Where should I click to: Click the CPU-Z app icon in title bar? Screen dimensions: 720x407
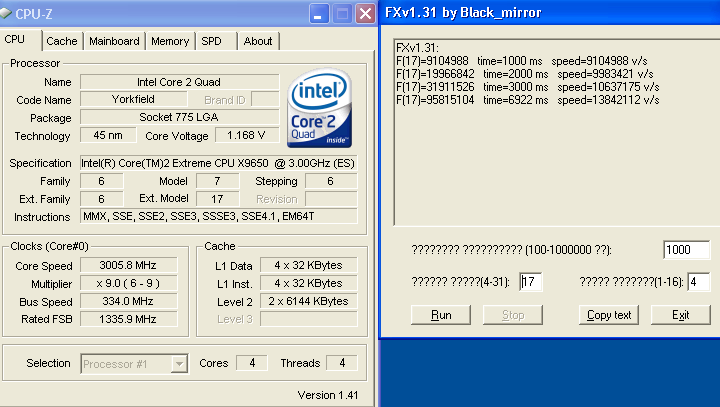6,13
